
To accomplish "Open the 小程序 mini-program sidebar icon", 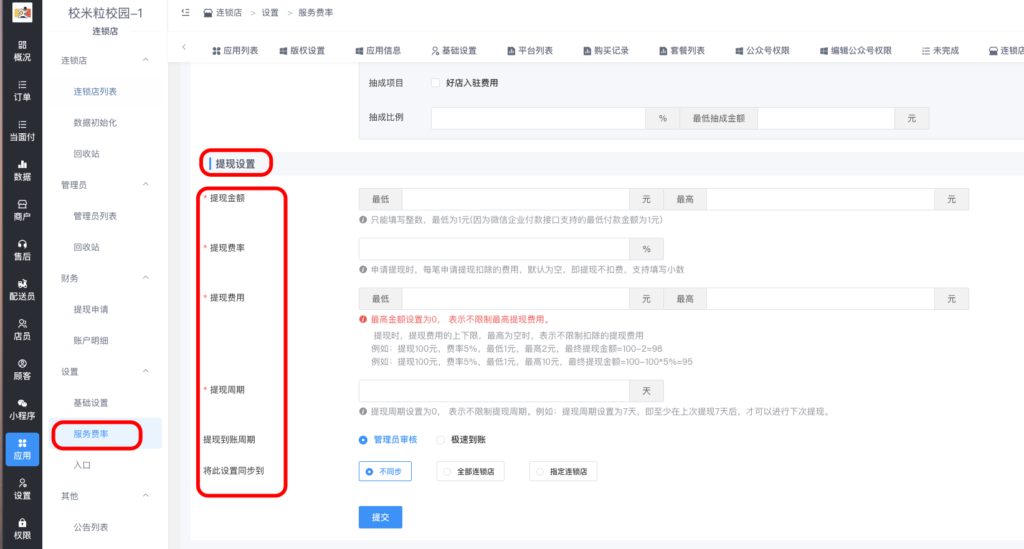I will 22,409.
